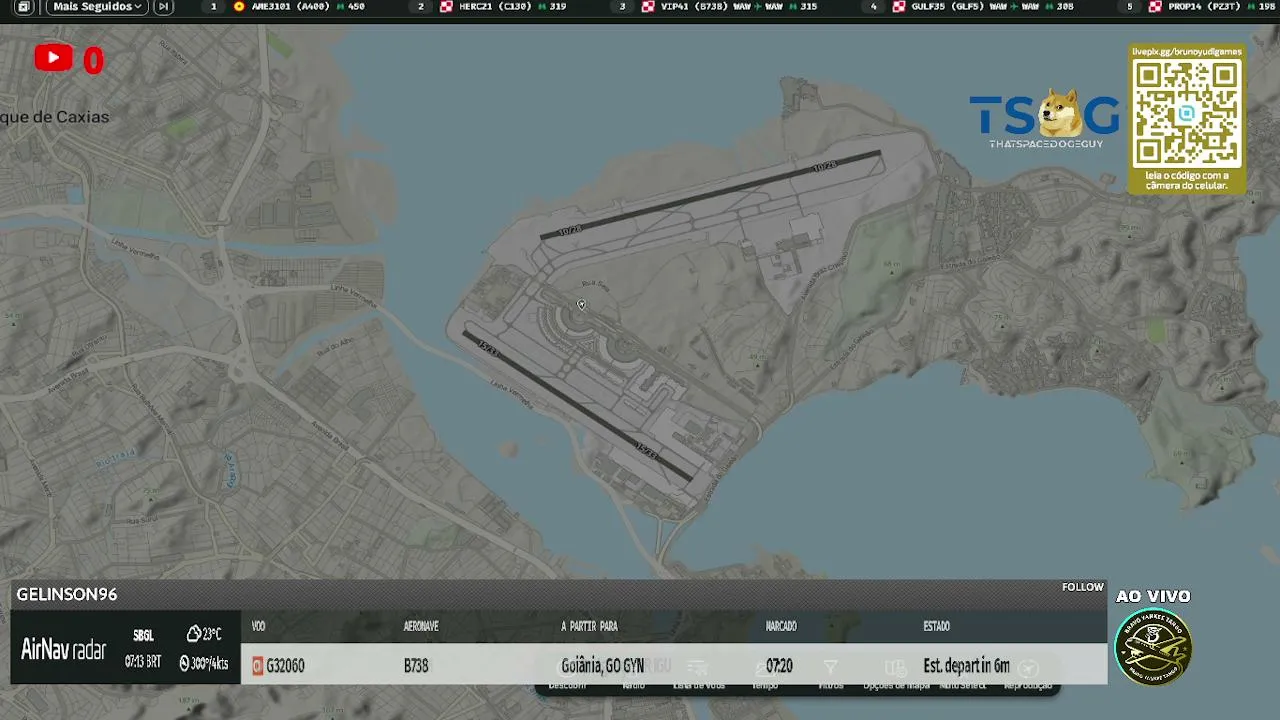Click the window icon left of Mais Seguidos

tap(24, 6)
